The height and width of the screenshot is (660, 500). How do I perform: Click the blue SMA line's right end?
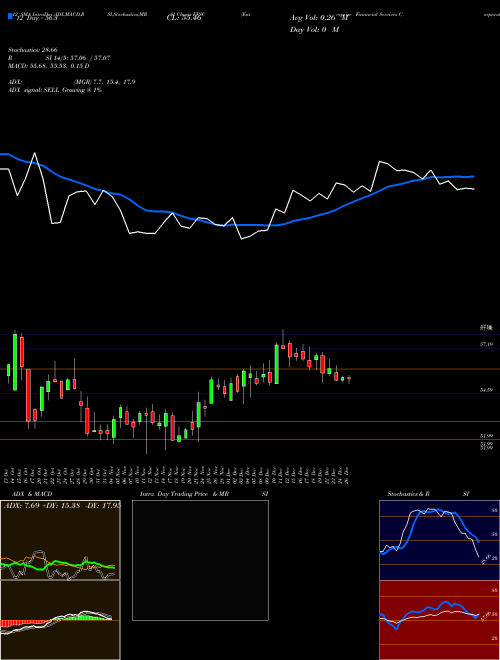(x=474, y=176)
